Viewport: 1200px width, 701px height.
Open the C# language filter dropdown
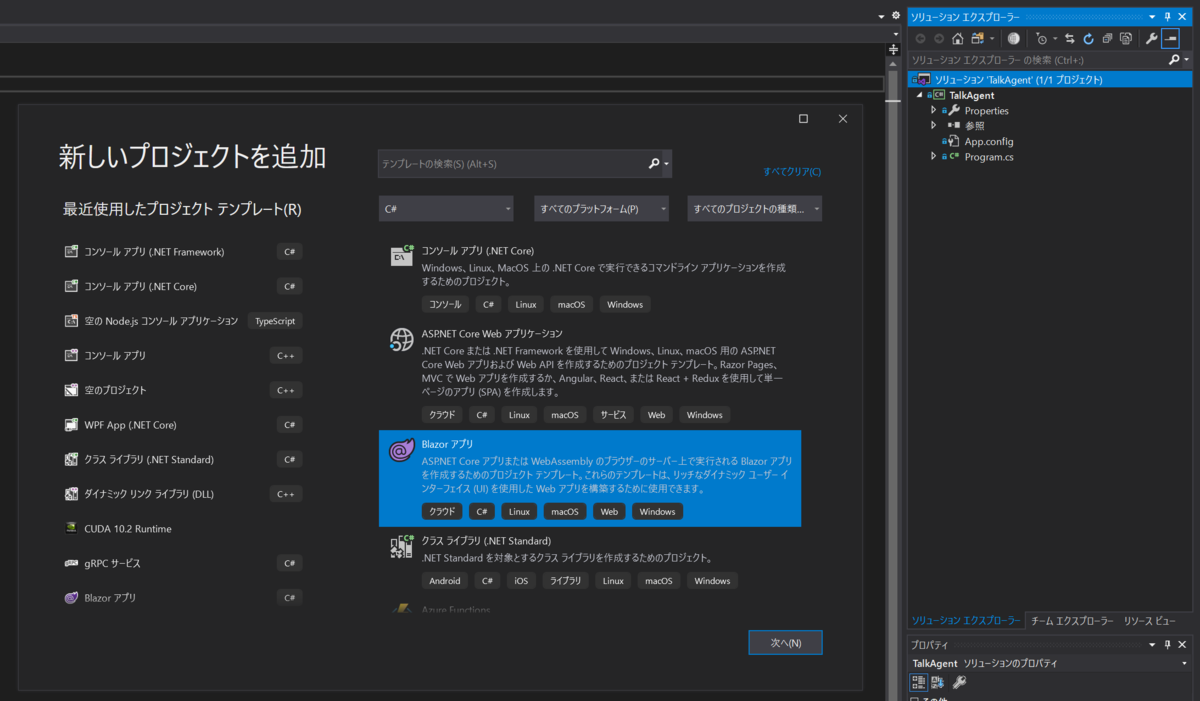pos(446,209)
